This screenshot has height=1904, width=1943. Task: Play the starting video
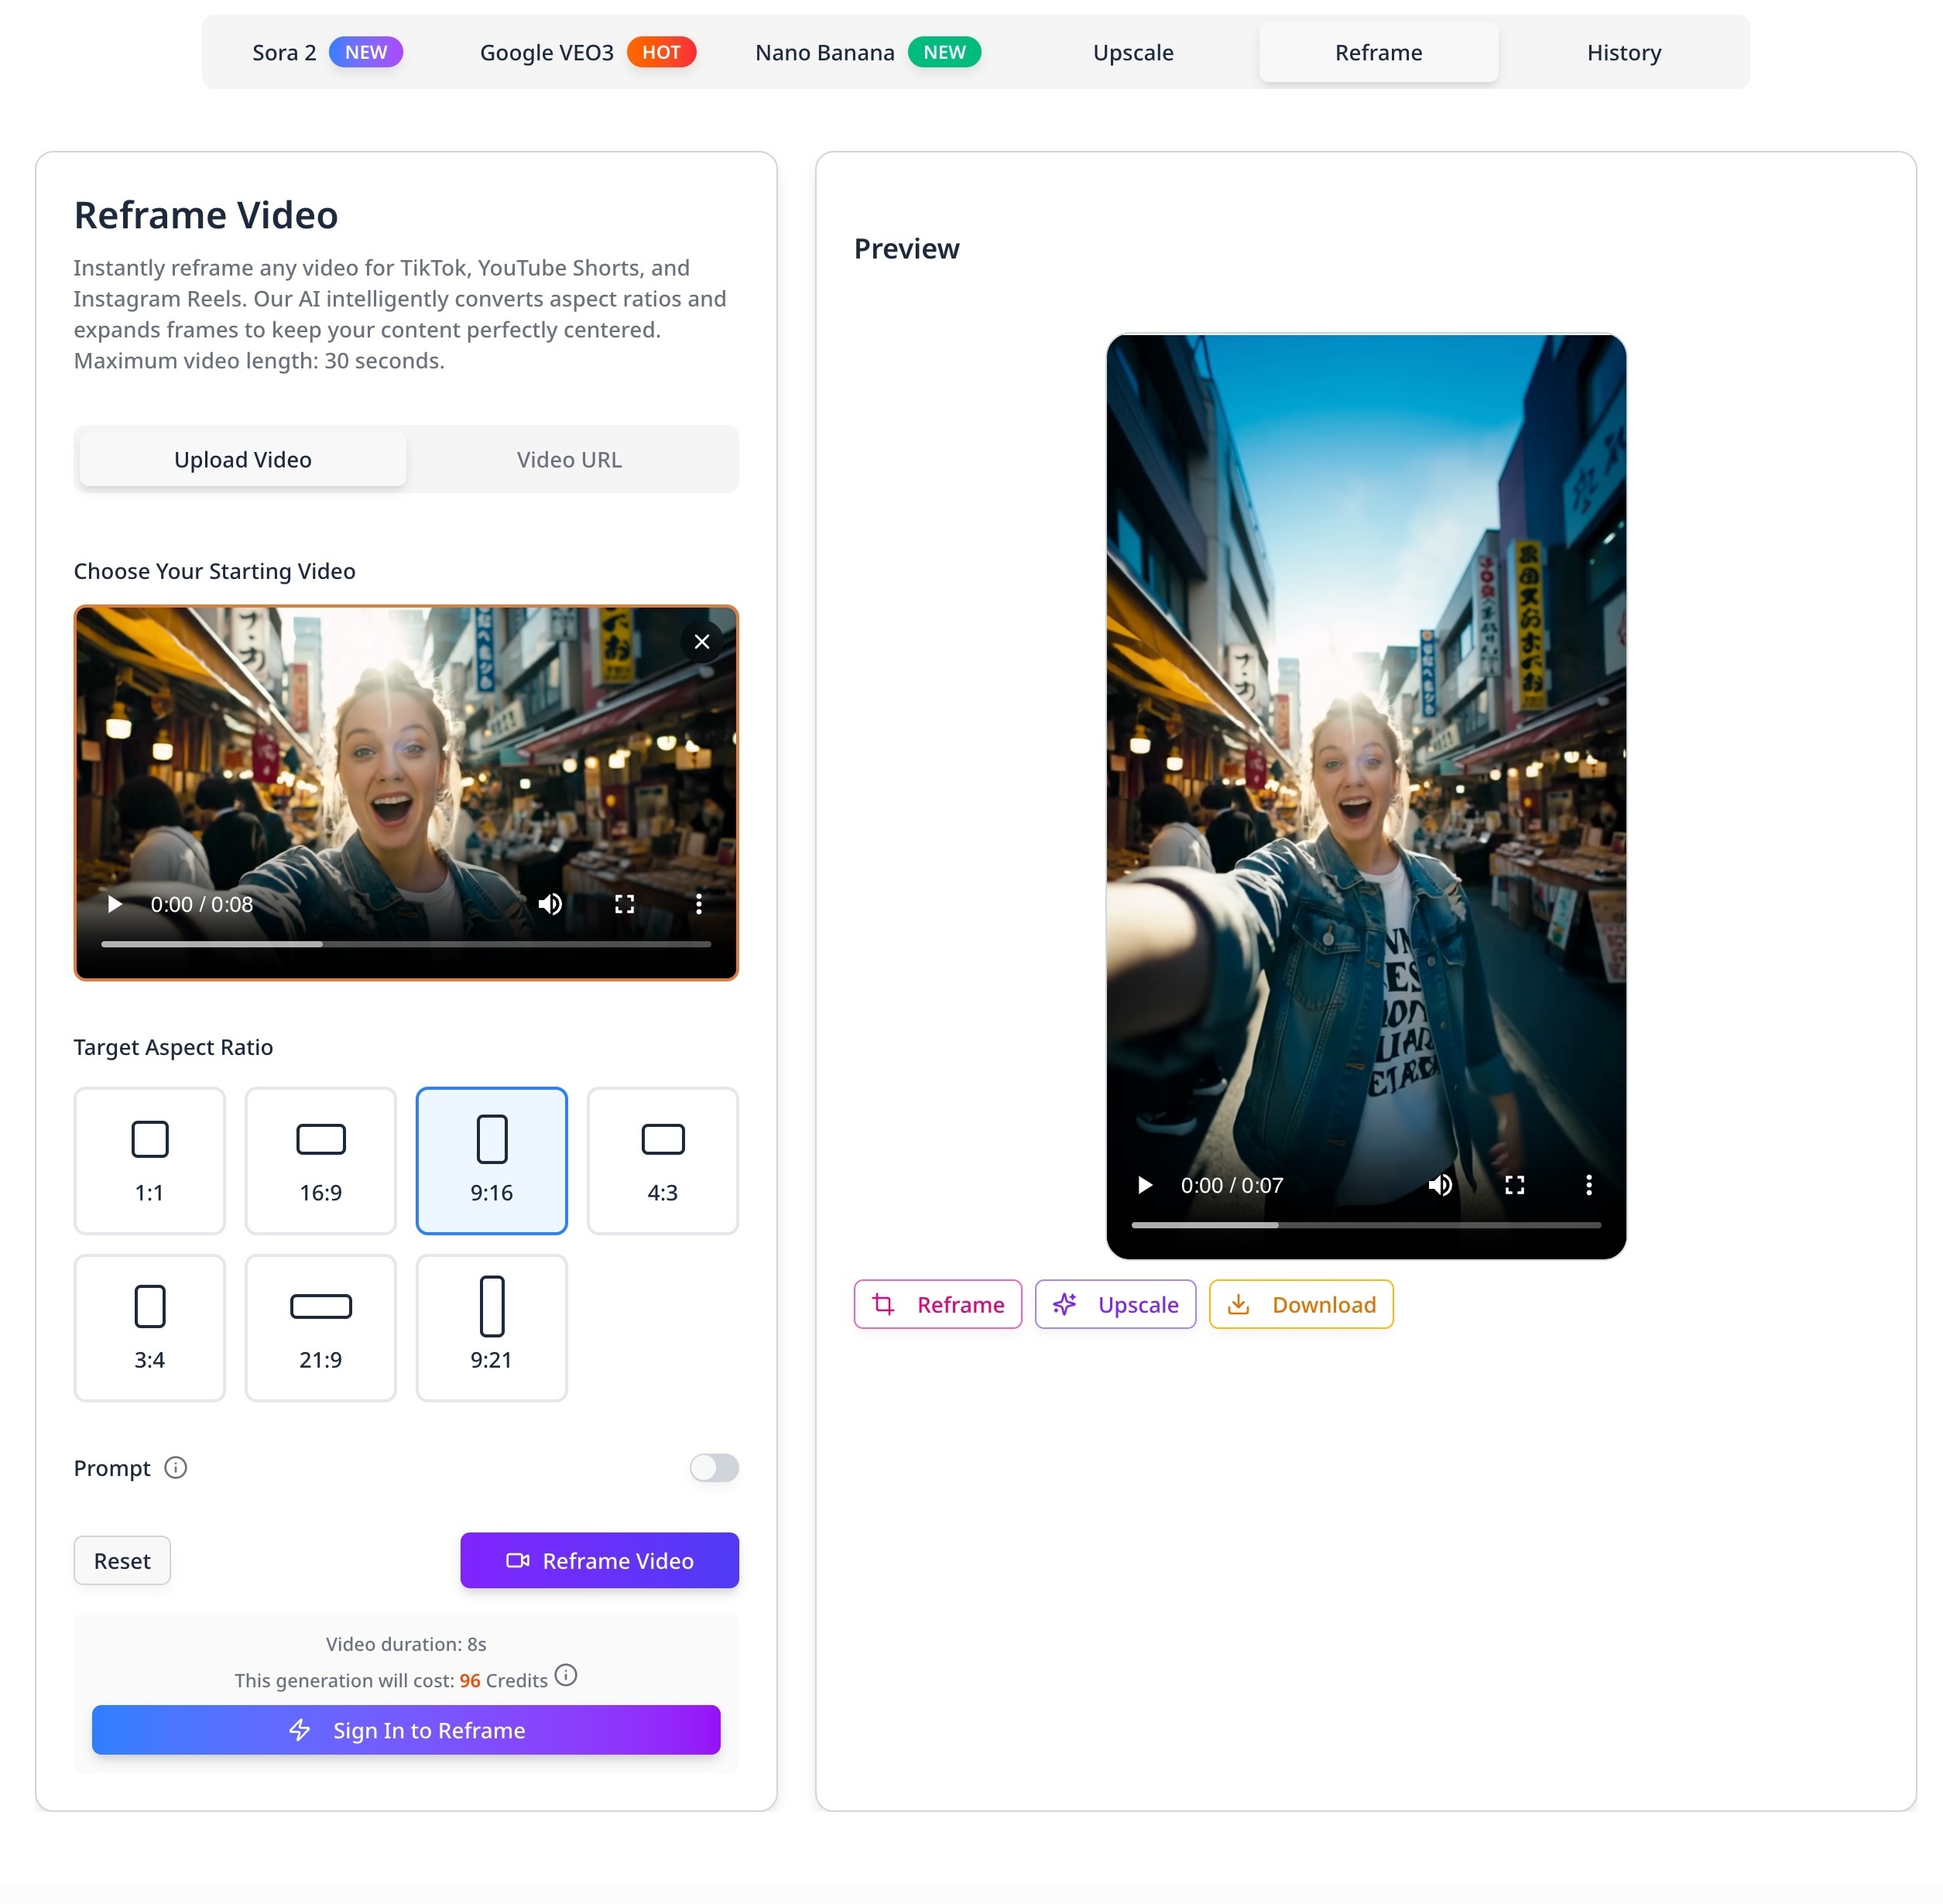tap(115, 904)
